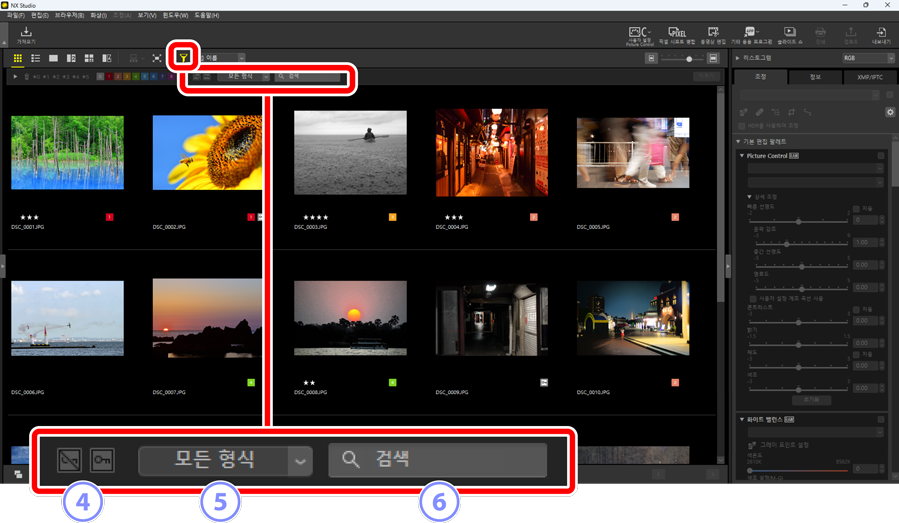This screenshot has width=899, height=523.
Task: Click the Export (내보내기) icon
Action: [x=881, y=36]
